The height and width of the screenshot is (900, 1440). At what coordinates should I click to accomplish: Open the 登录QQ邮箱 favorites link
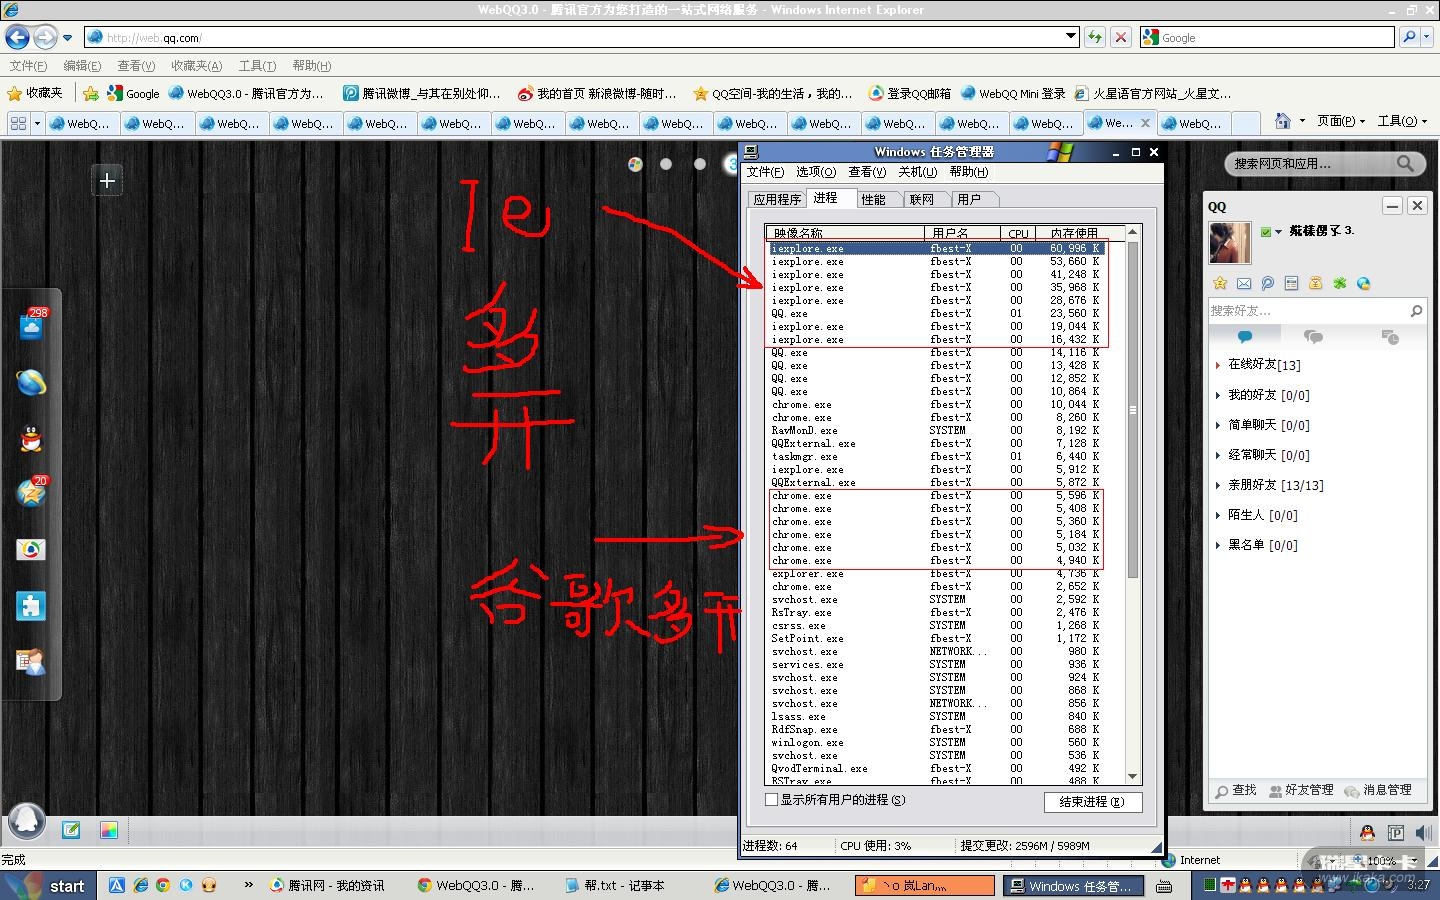tap(909, 93)
